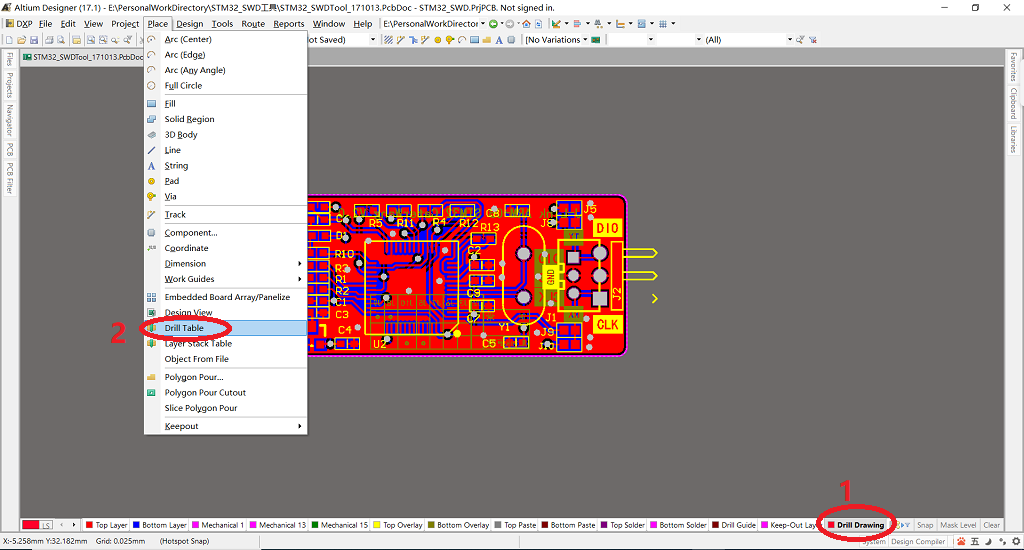Click the wire routing icon beside striped icon
1024x550 pixels.
pos(400,40)
